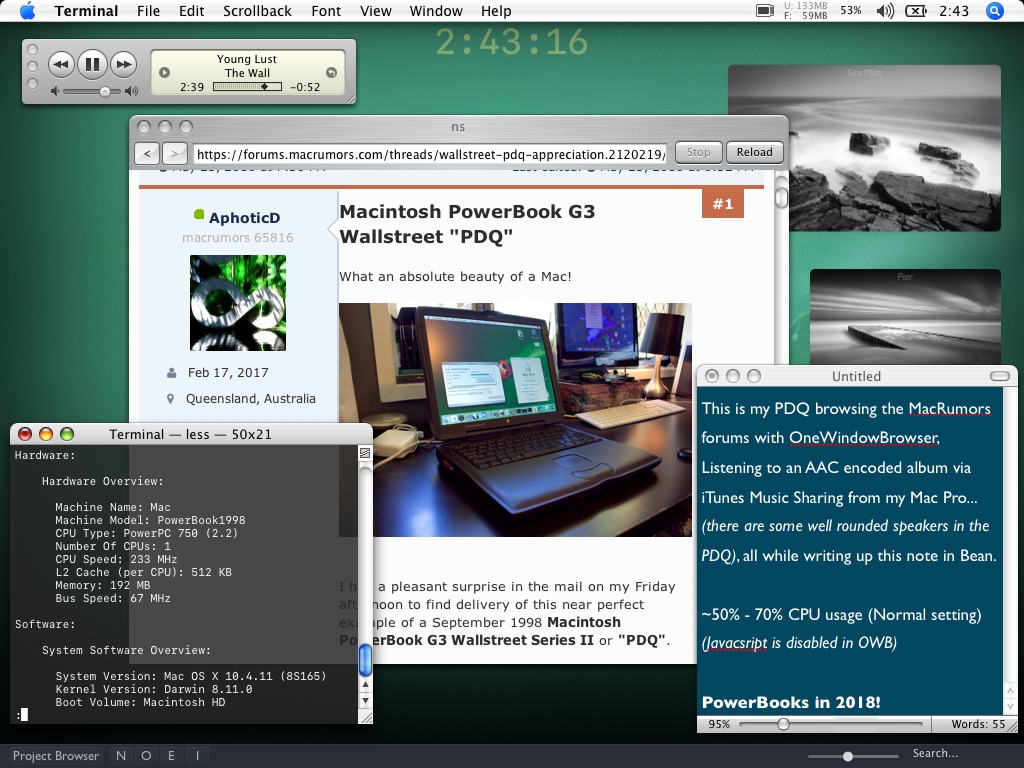Click the low volume speaker icon in iTunes
The height and width of the screenshot is (768, 1024).
point(55,91)
